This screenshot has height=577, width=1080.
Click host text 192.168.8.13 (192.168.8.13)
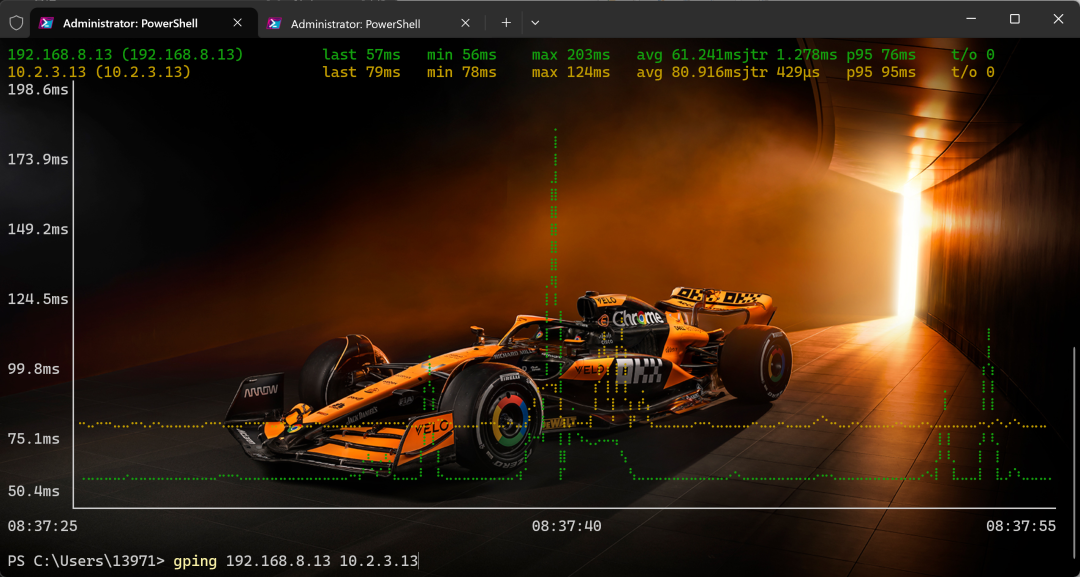[x=125, y=54]
